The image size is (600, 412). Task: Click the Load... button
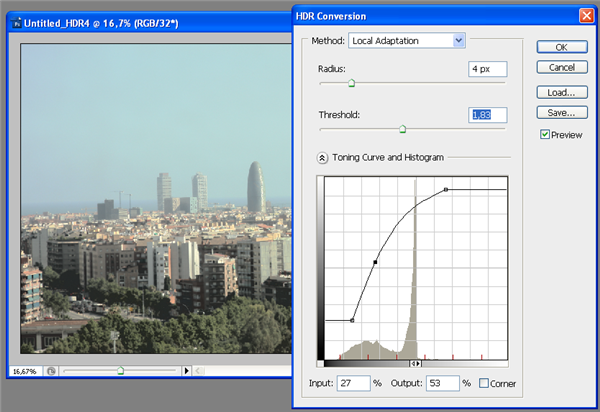560,92
